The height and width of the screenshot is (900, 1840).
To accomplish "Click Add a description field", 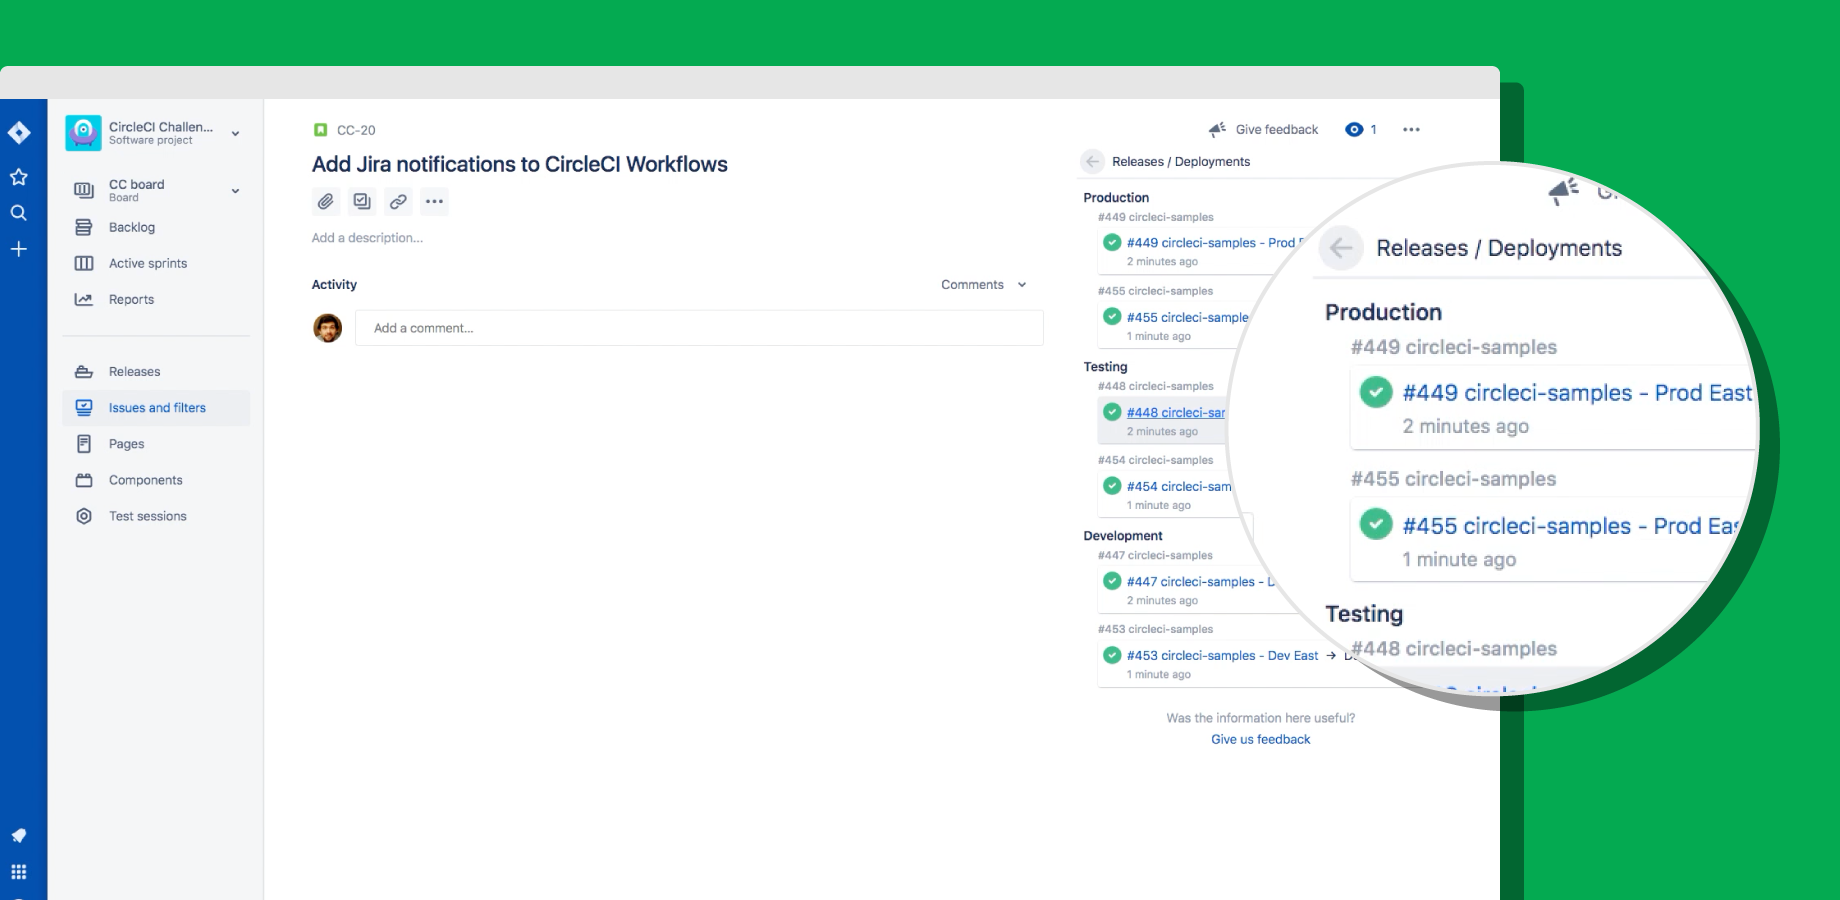I will click(367, 238).
